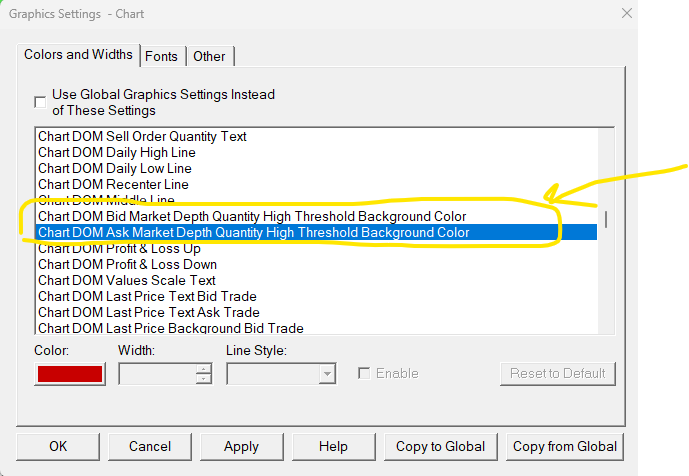Click the list scrollbar thumb

click(606, 220)
